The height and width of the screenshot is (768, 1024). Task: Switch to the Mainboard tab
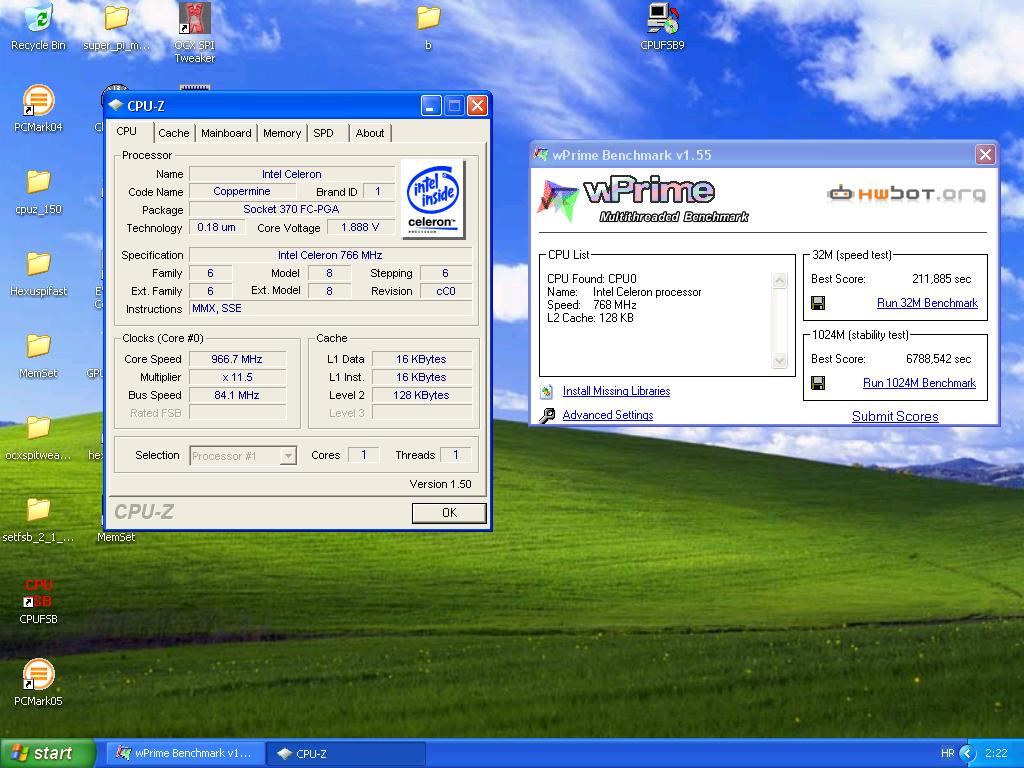pyautogui.click(x=226, y=133)
